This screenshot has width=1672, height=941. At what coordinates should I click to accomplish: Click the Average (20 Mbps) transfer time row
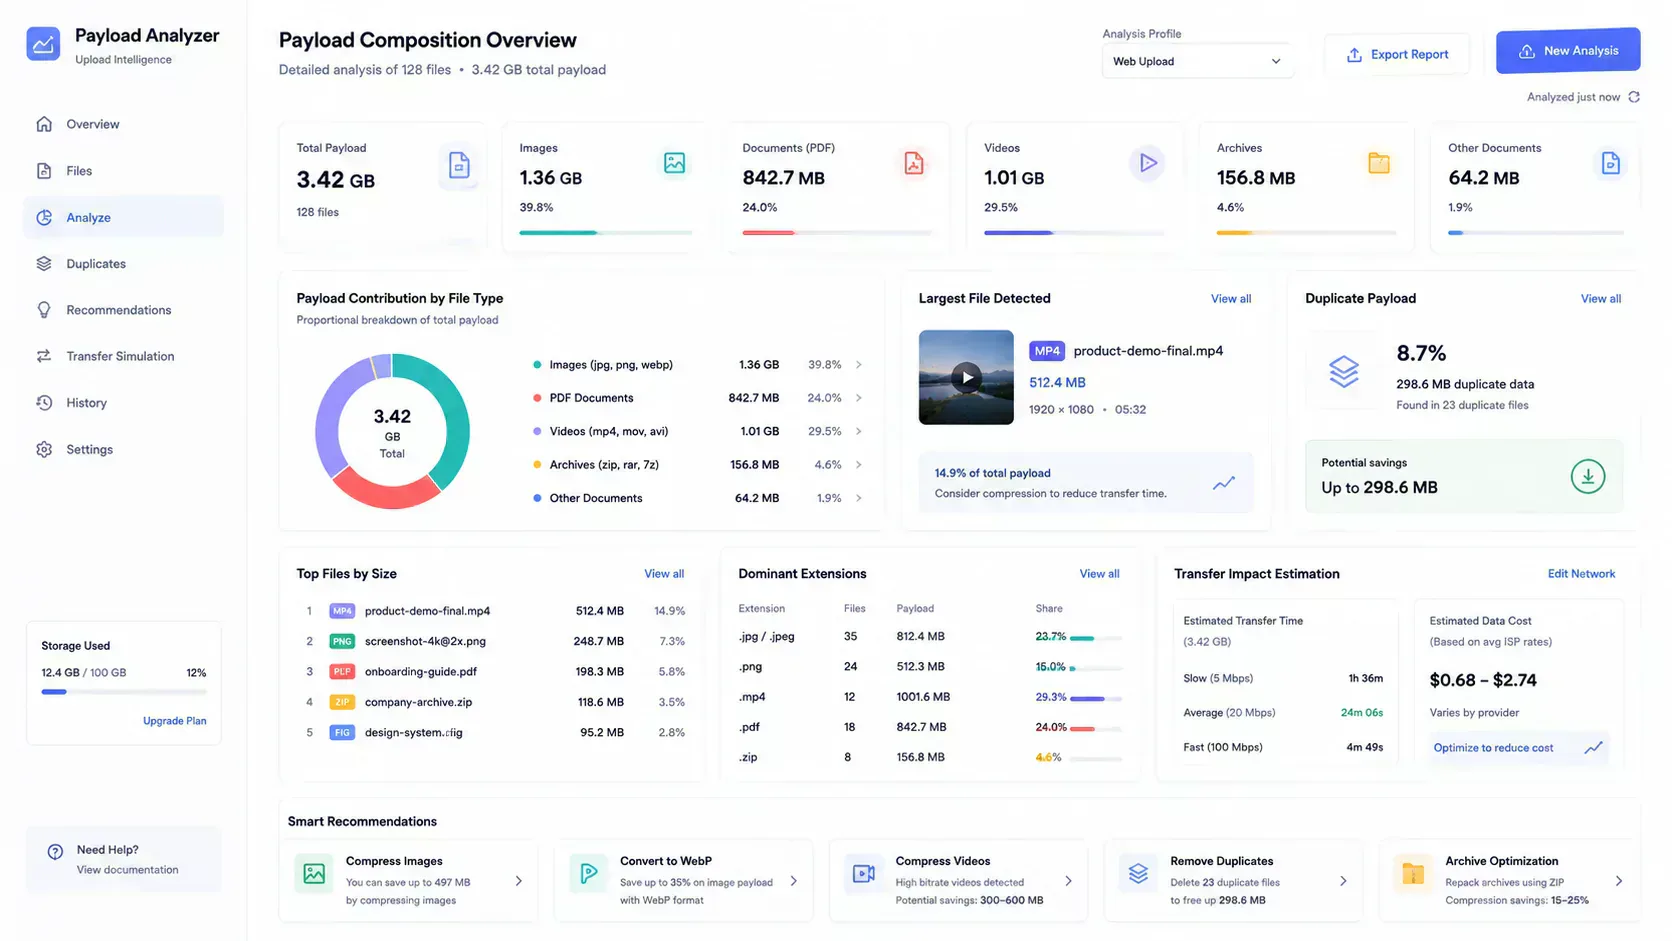(x=1283, y=713)
